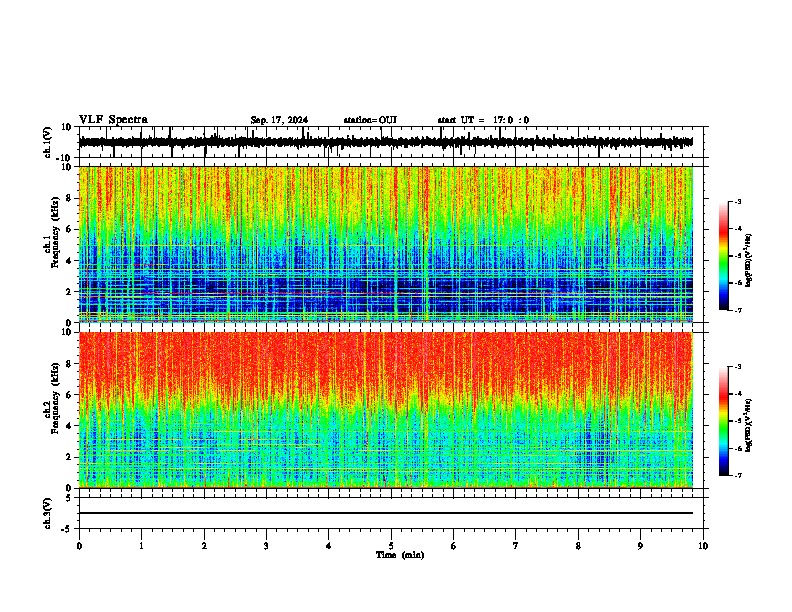Click the ch.1 'Frequency (kHz)' axis label
This screenshot has width=792, height=612.
pyautogui.click(x=54, y=232)
